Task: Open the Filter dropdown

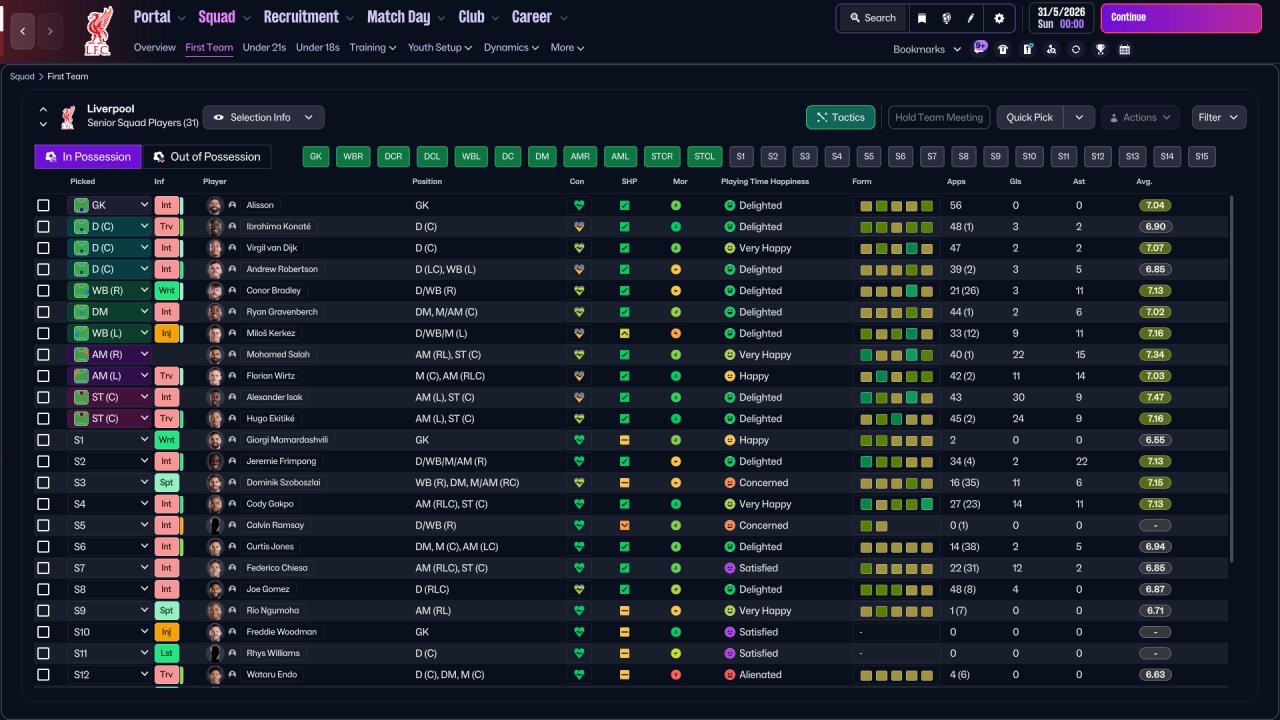Action: 1219,118
